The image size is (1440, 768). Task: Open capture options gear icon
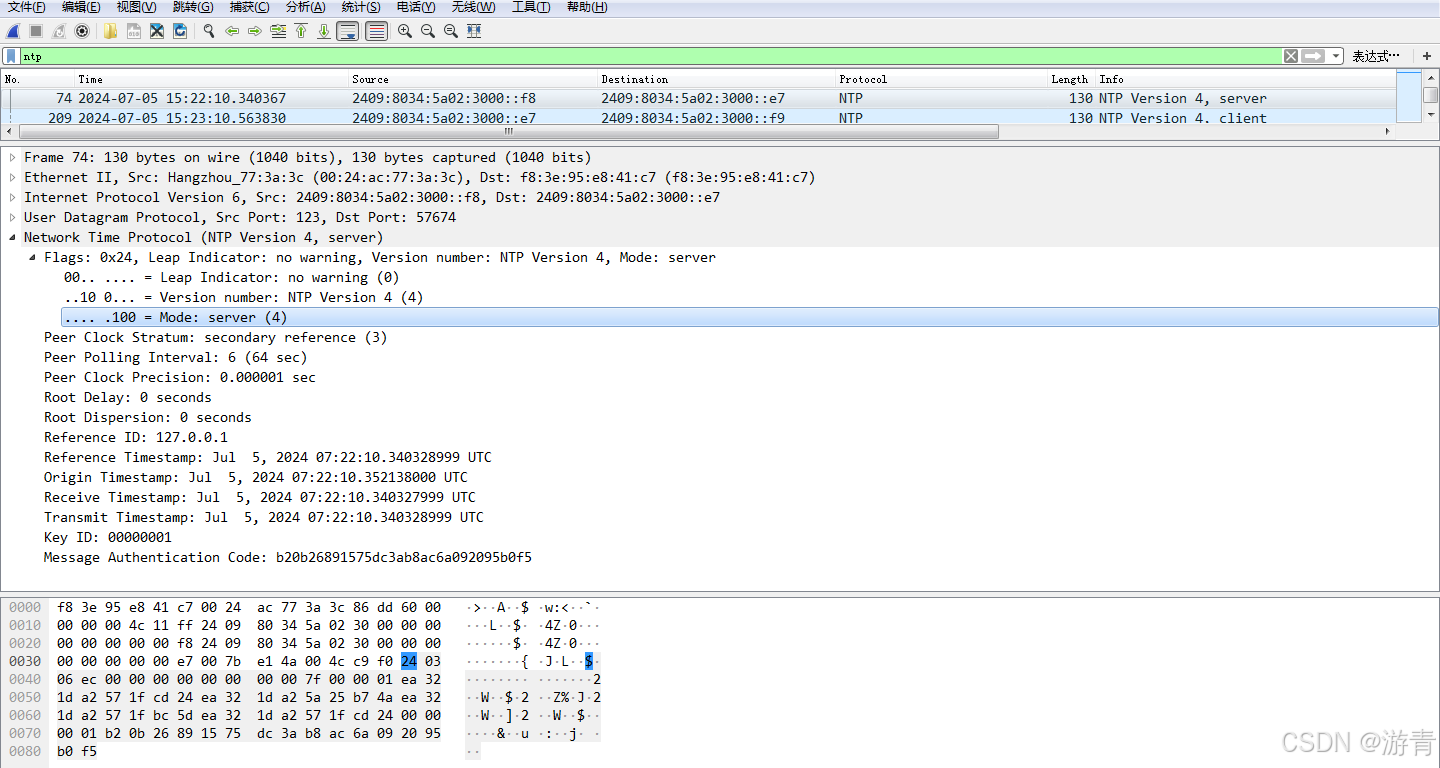pyautogui.click(x=82, y=31)
